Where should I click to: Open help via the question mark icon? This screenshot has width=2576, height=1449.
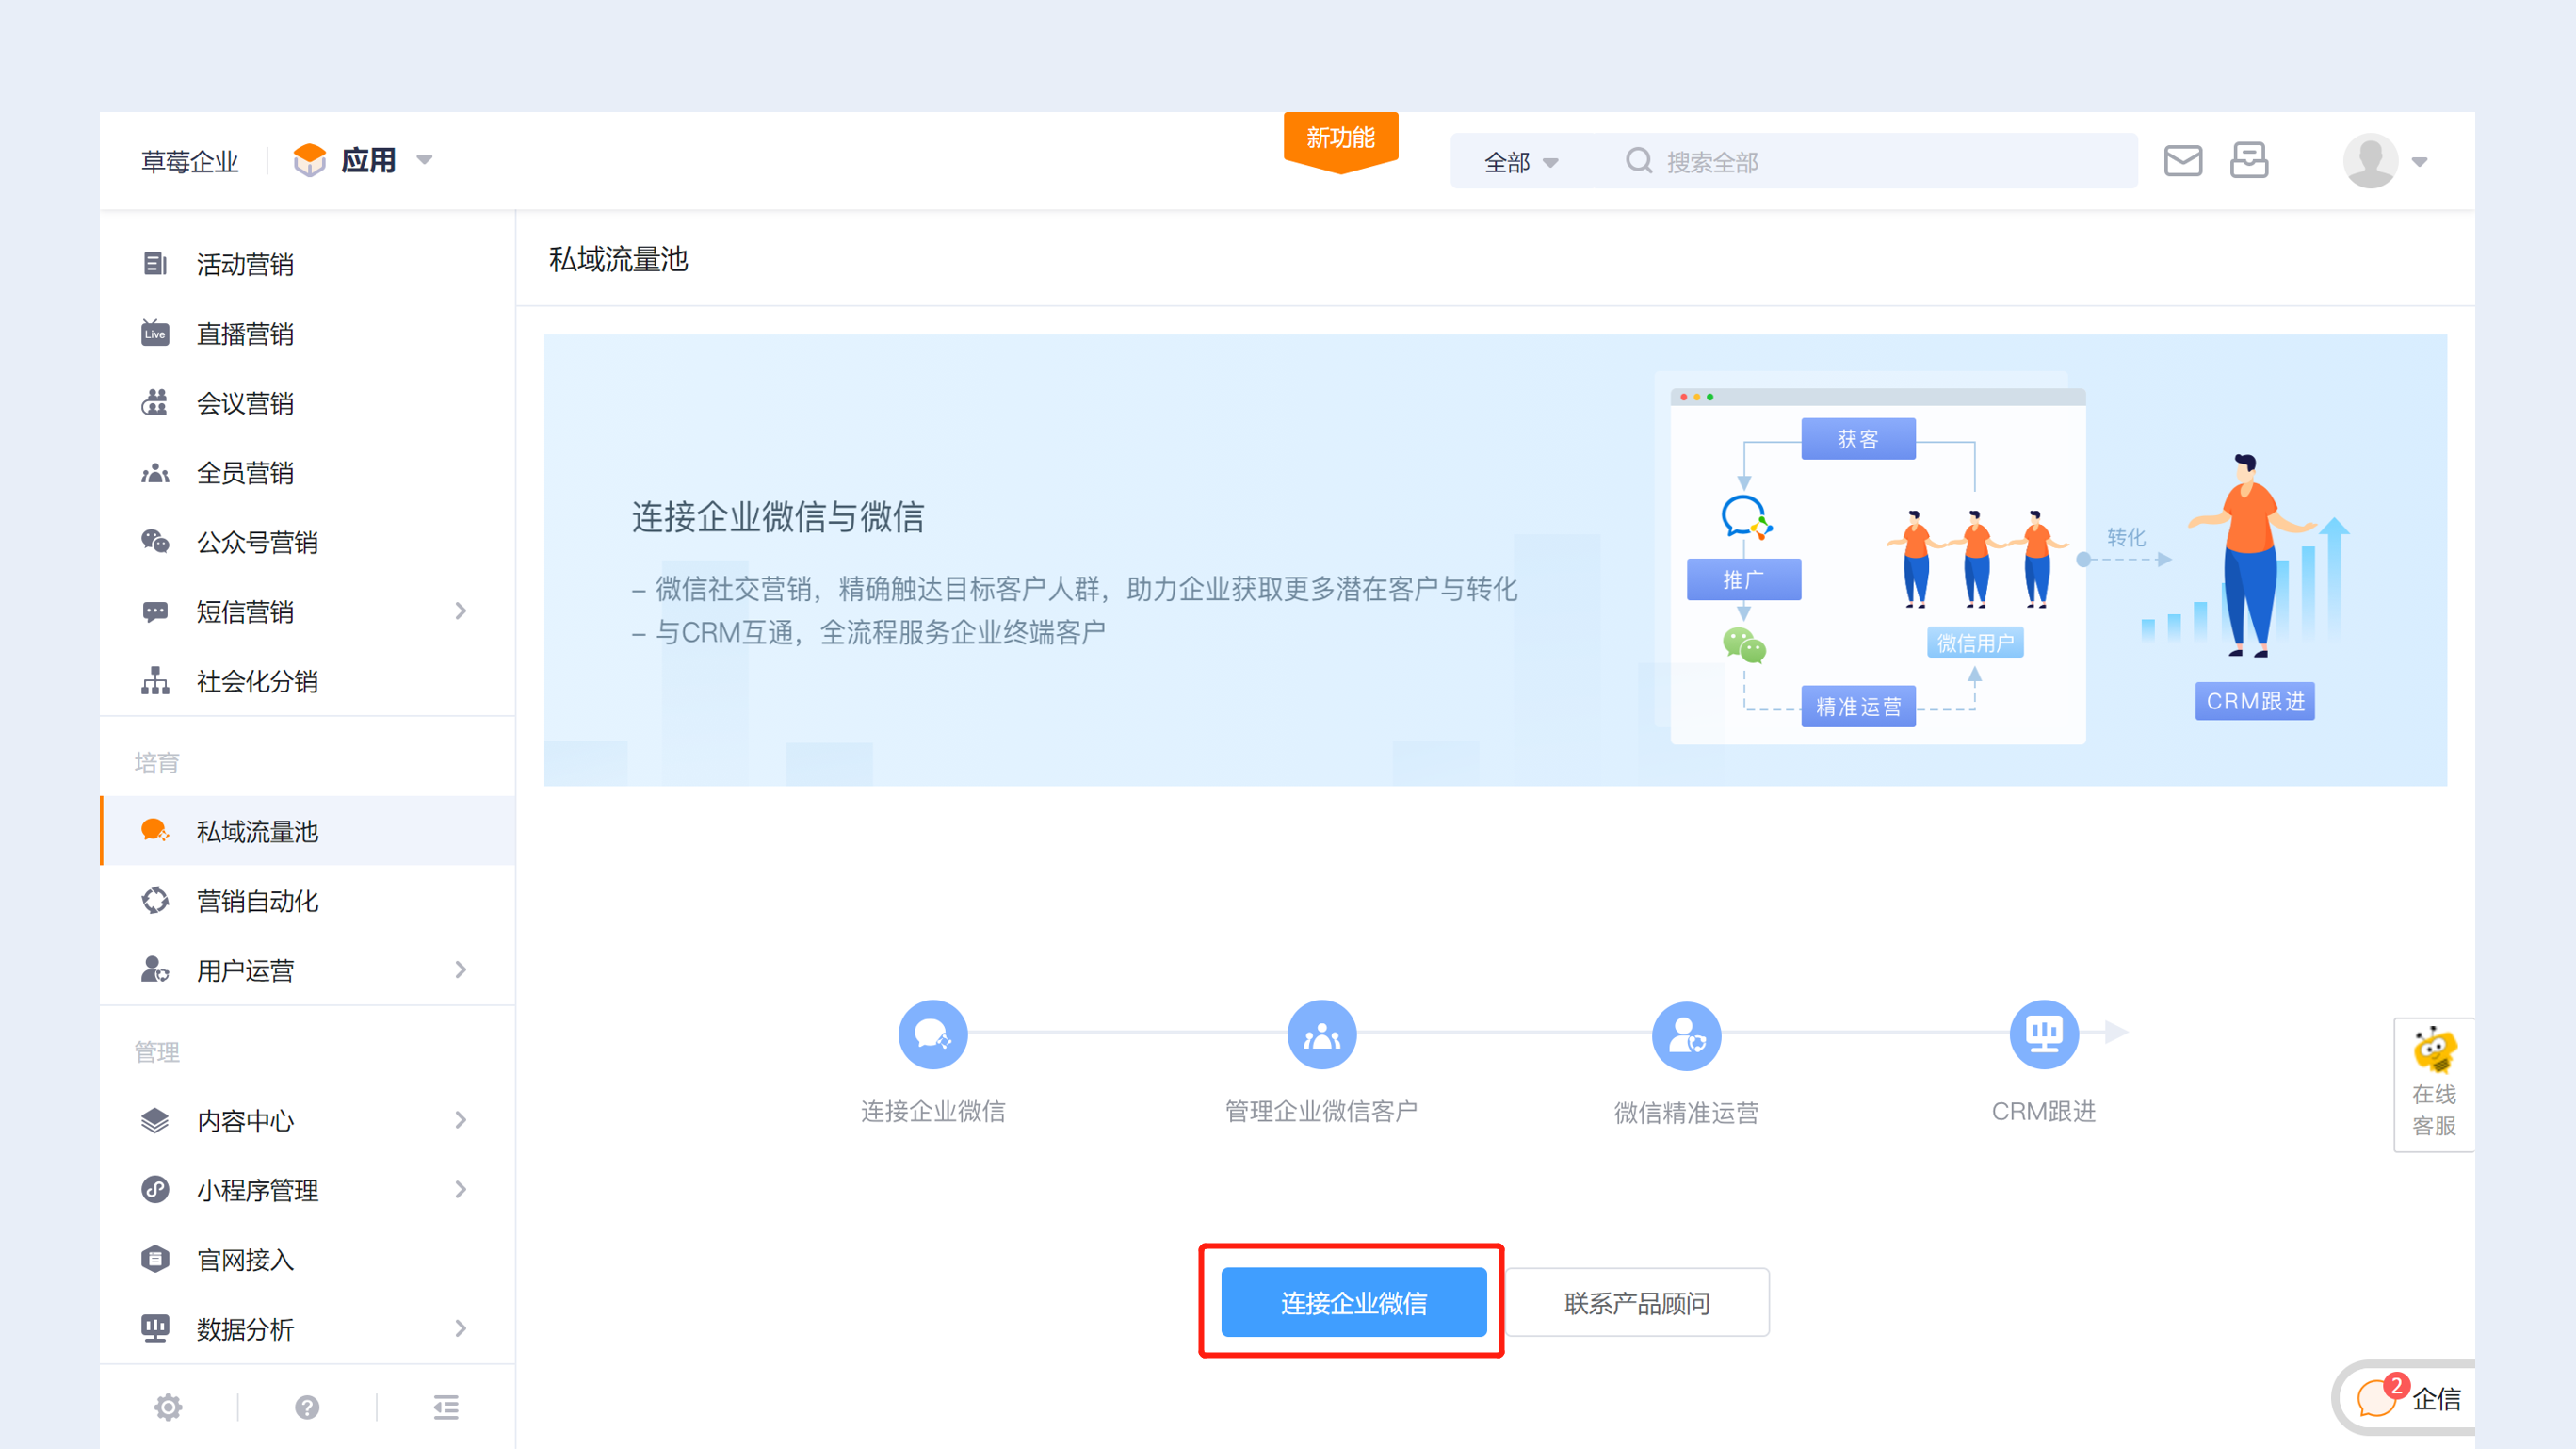[307, 1408]
